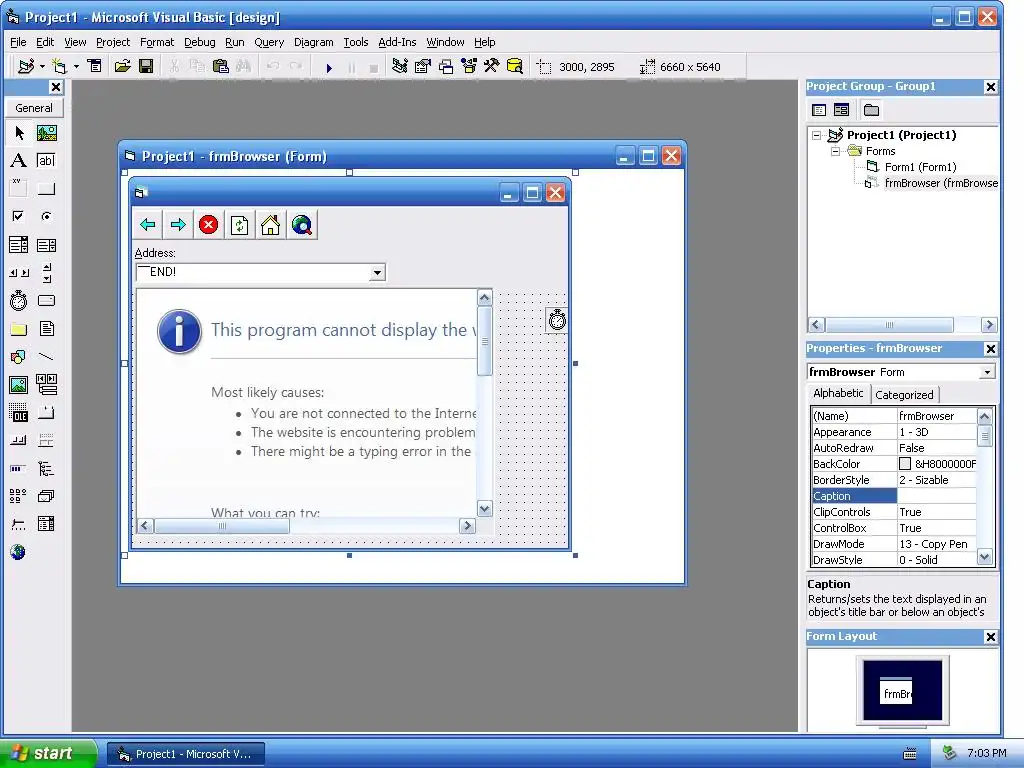
Task: Select the HScrollBar control tool
Action: click(19, 273)
